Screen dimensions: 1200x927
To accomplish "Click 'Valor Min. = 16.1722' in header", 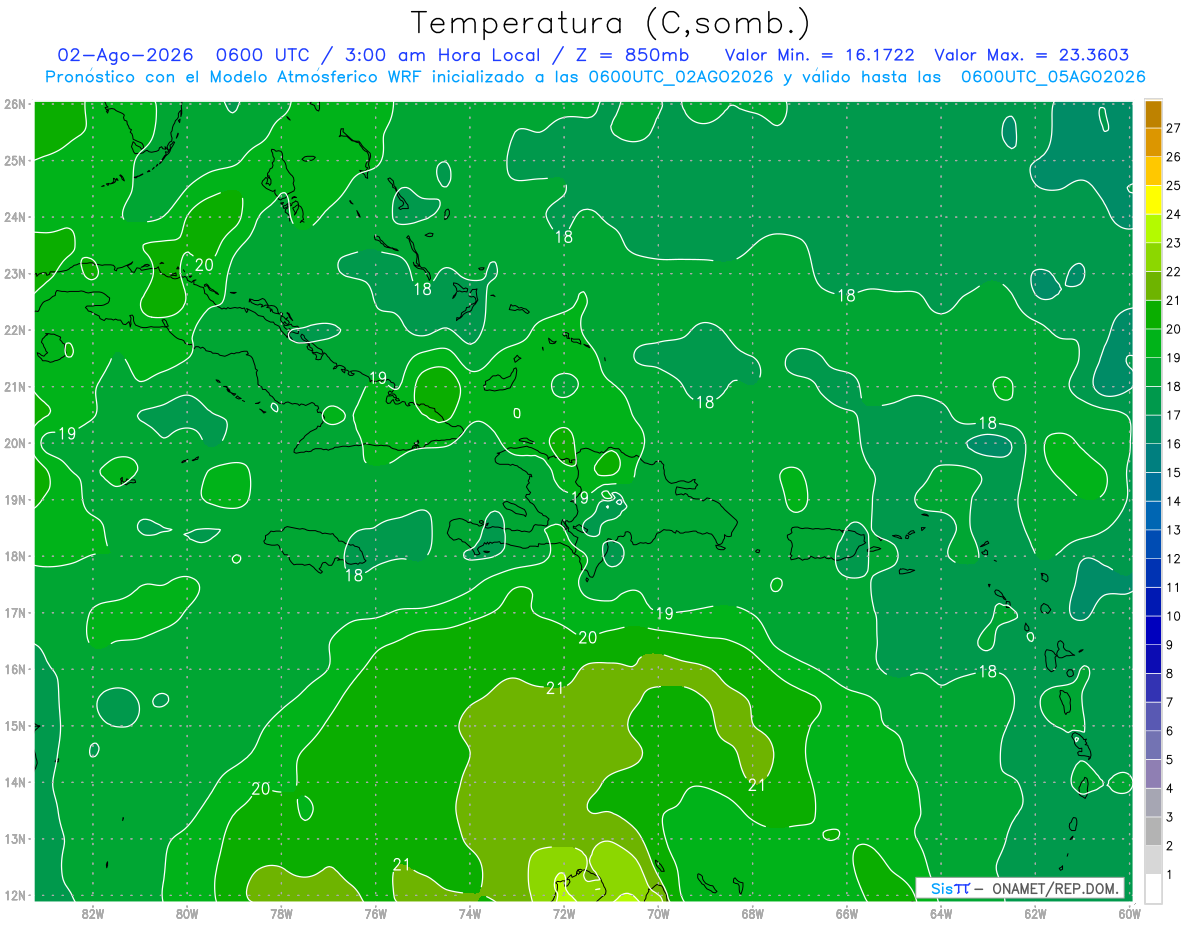I will [x=819, y=55].
